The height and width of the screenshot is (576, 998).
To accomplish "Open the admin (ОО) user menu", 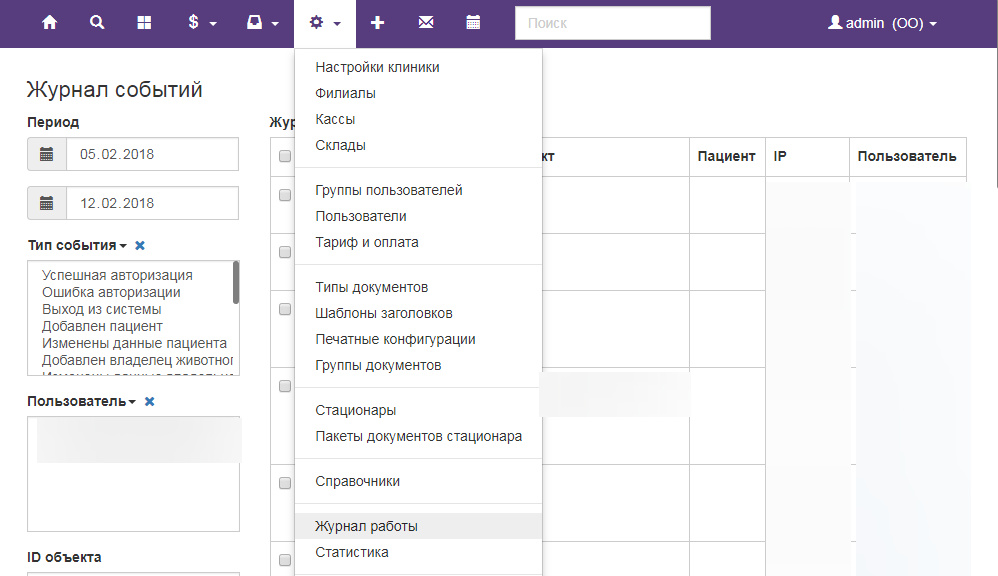I will click(882, 23).
